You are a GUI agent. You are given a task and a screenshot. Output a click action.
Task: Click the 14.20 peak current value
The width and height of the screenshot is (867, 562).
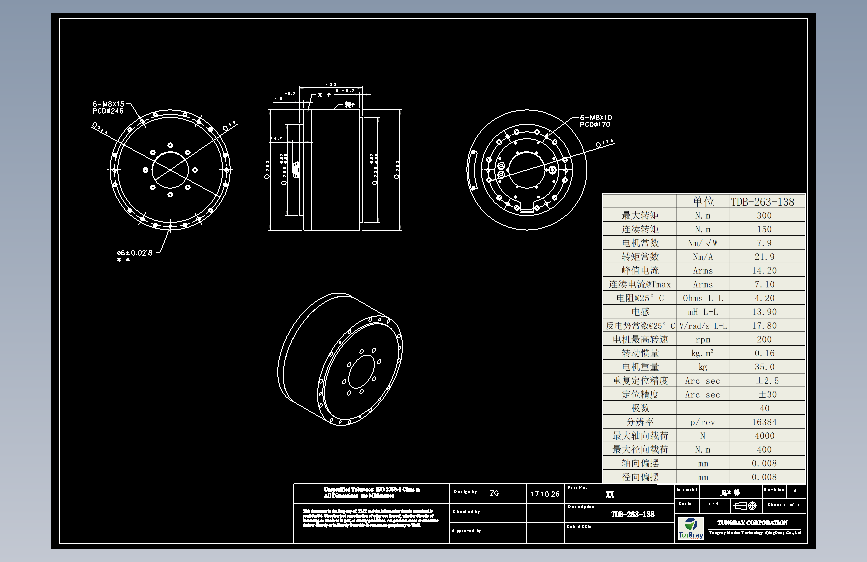click(764, 270)
